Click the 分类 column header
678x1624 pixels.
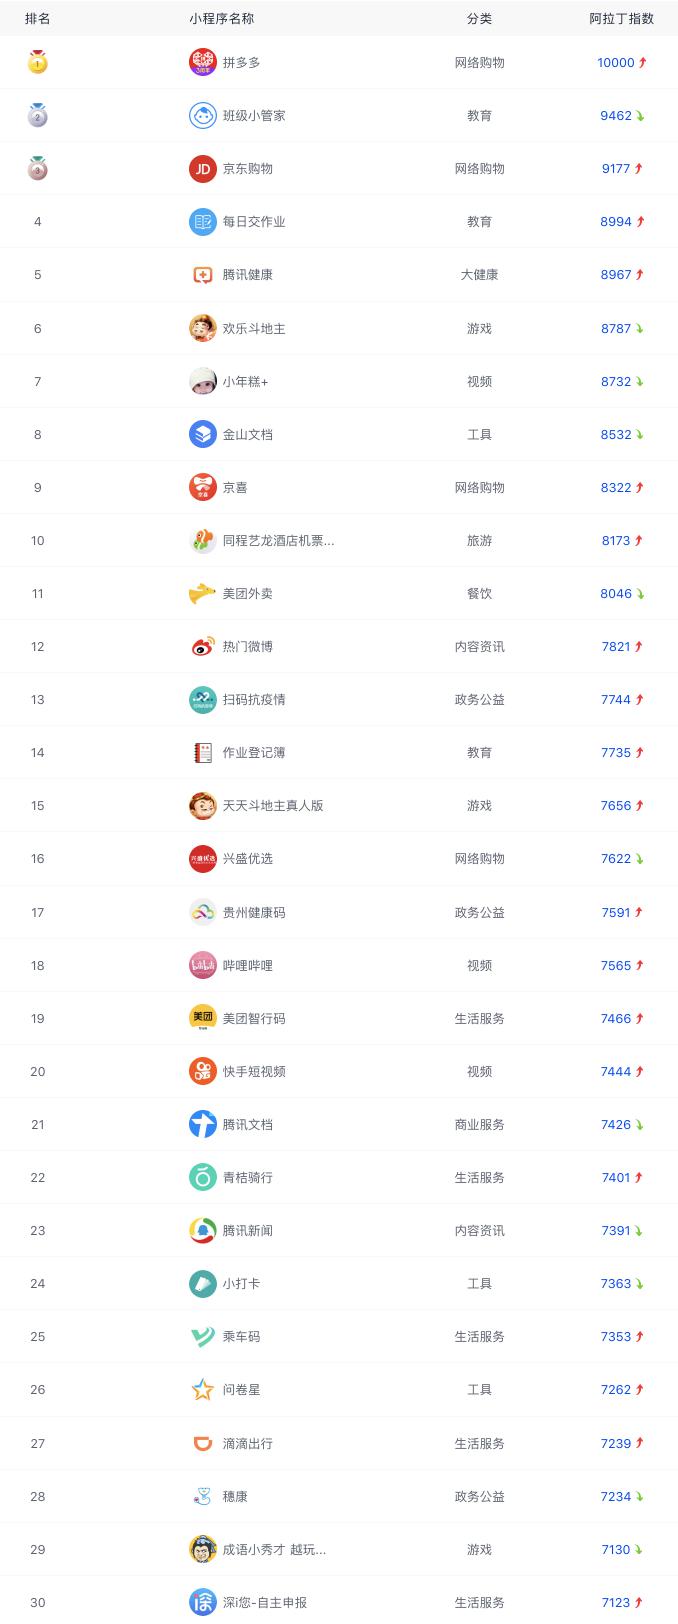[x=479, y=19]
